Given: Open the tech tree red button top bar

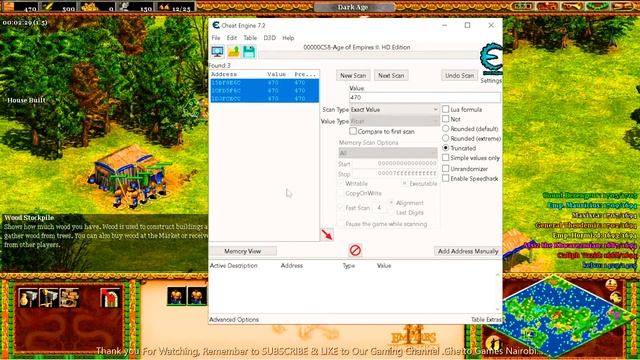Looking at the screenshot, I should [547, 7].
